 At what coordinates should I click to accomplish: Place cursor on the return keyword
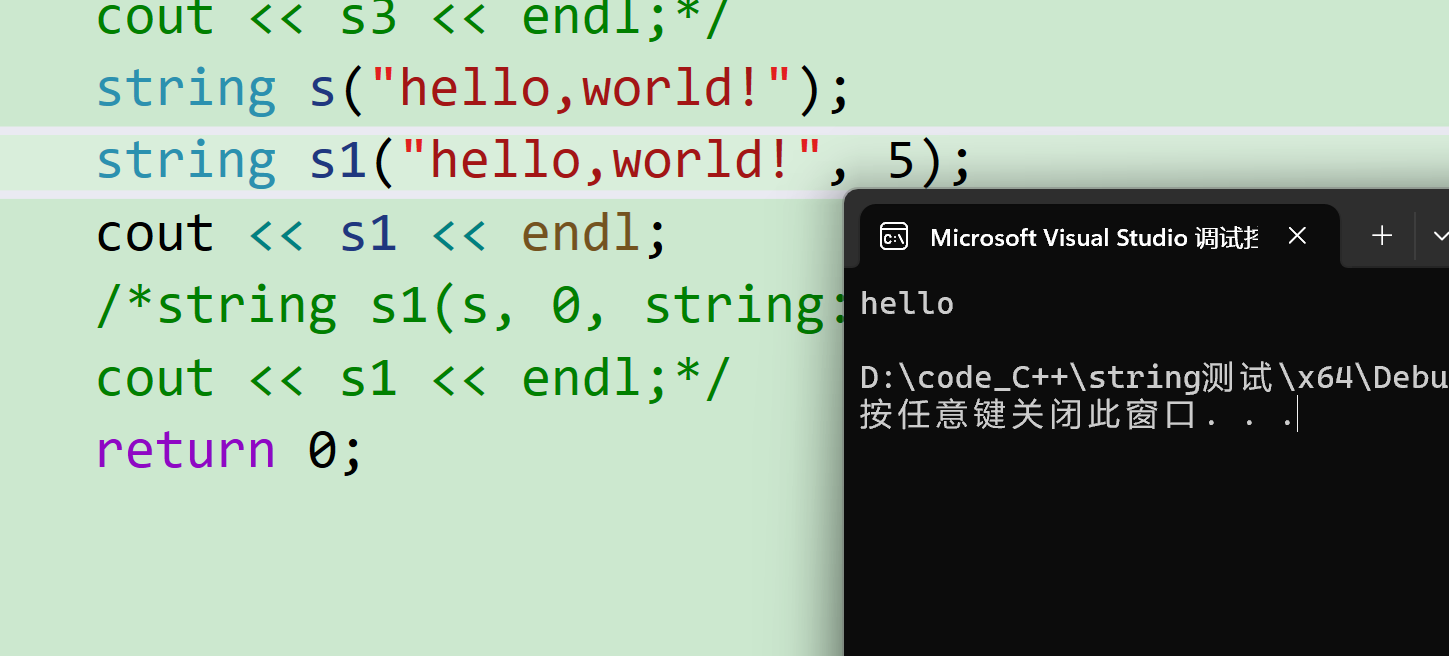(x=186, y=450)
